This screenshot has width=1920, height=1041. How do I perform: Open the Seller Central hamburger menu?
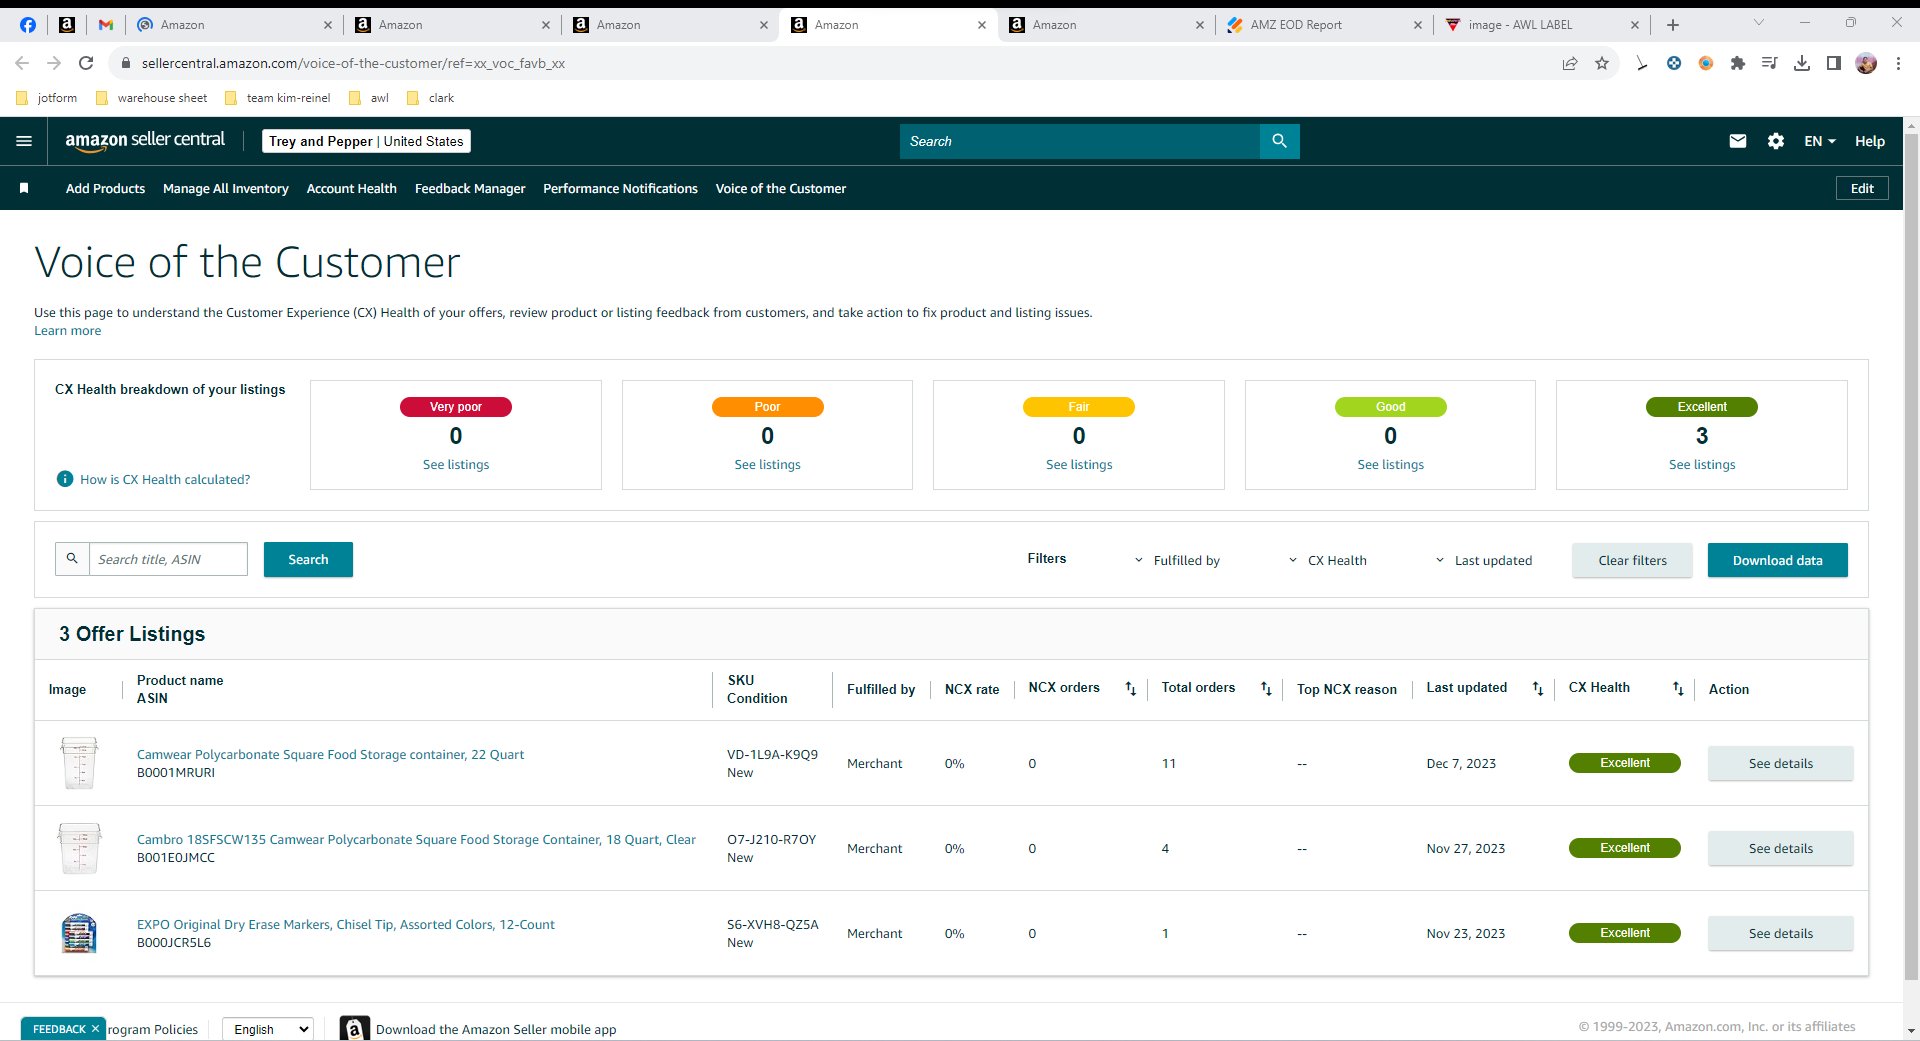pyautogui.click(x=24, y=141)
